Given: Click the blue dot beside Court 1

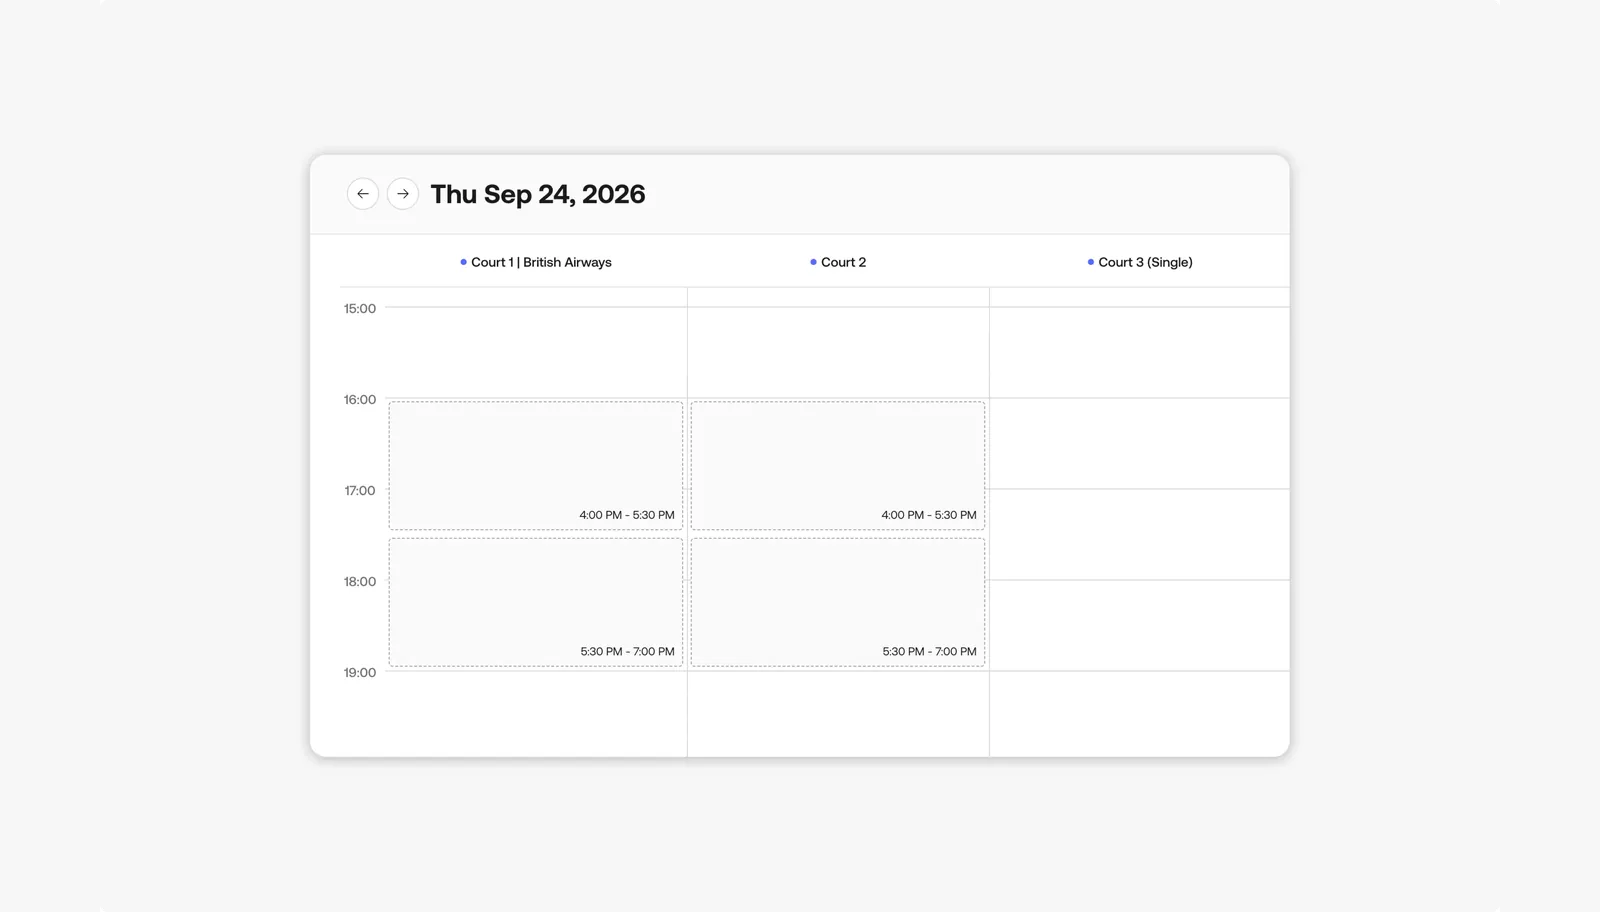Looking at the screenshot, I should coord(463,262).
